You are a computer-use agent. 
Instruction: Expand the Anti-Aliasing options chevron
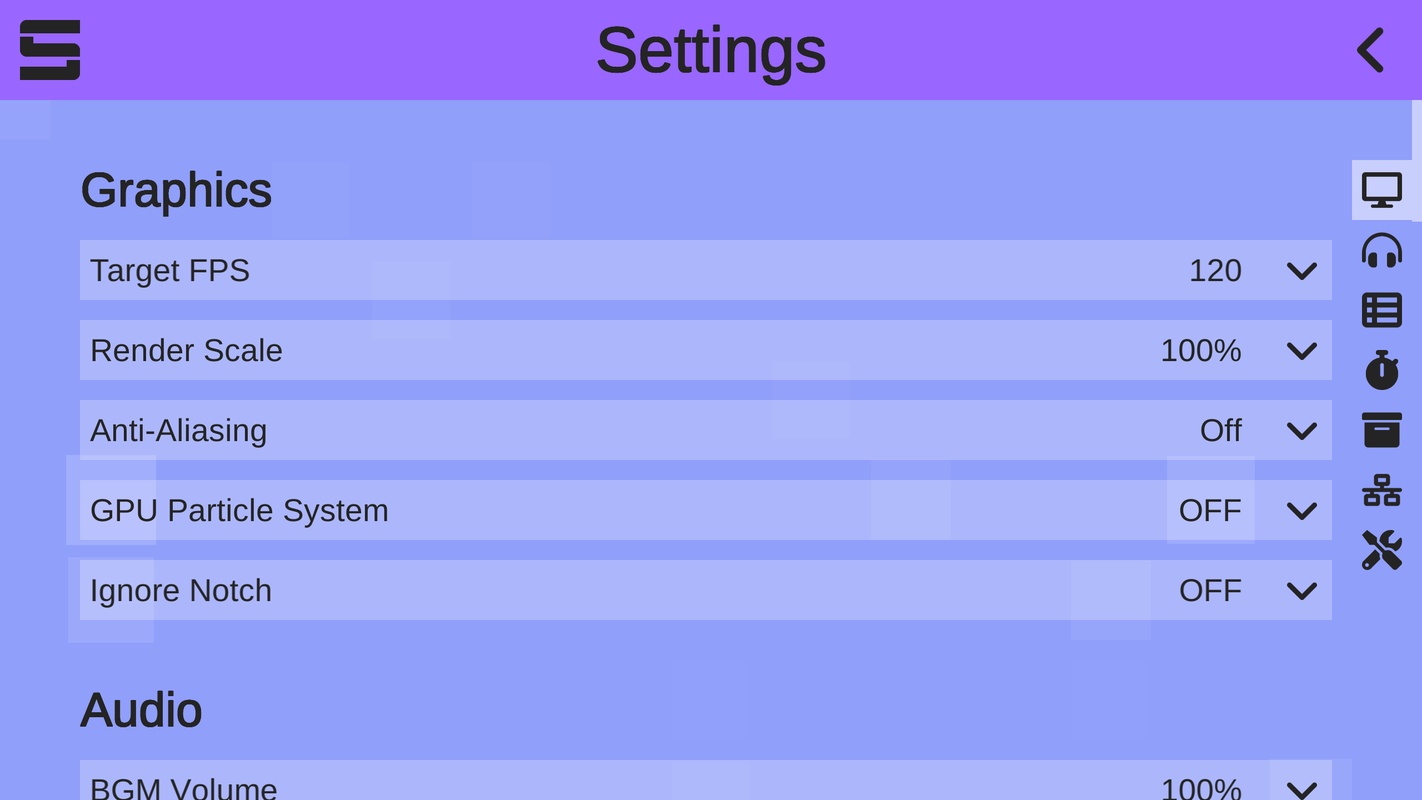pos(1302,431)
